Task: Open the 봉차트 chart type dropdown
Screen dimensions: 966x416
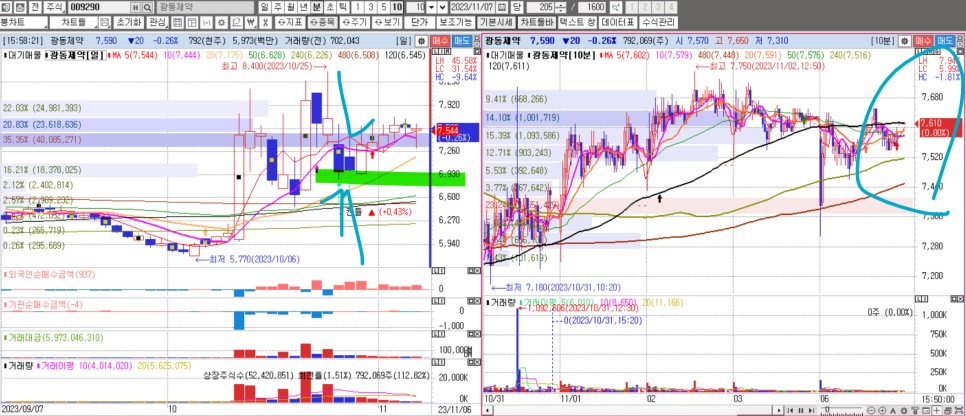Action: pos(24,22)
